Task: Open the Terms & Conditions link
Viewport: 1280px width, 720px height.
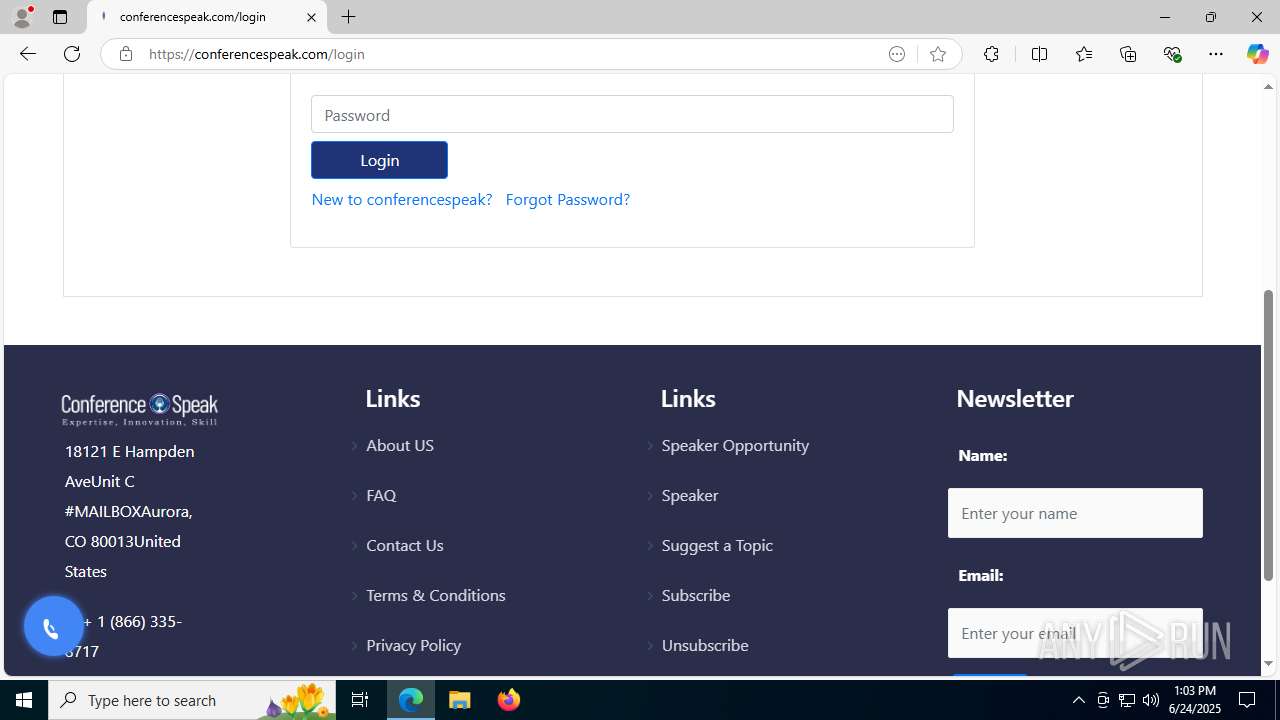Action: pos(436,595)
